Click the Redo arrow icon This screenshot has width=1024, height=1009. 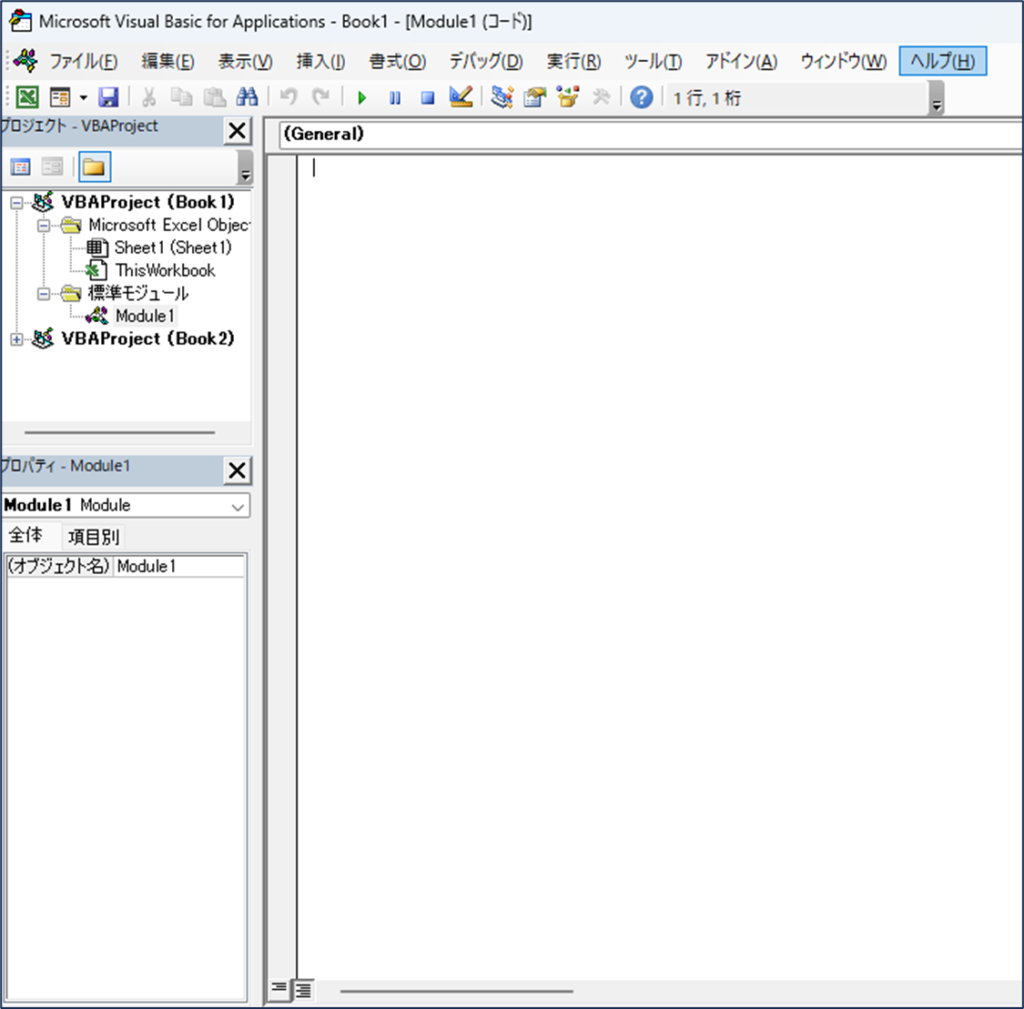tap(321, 97)
